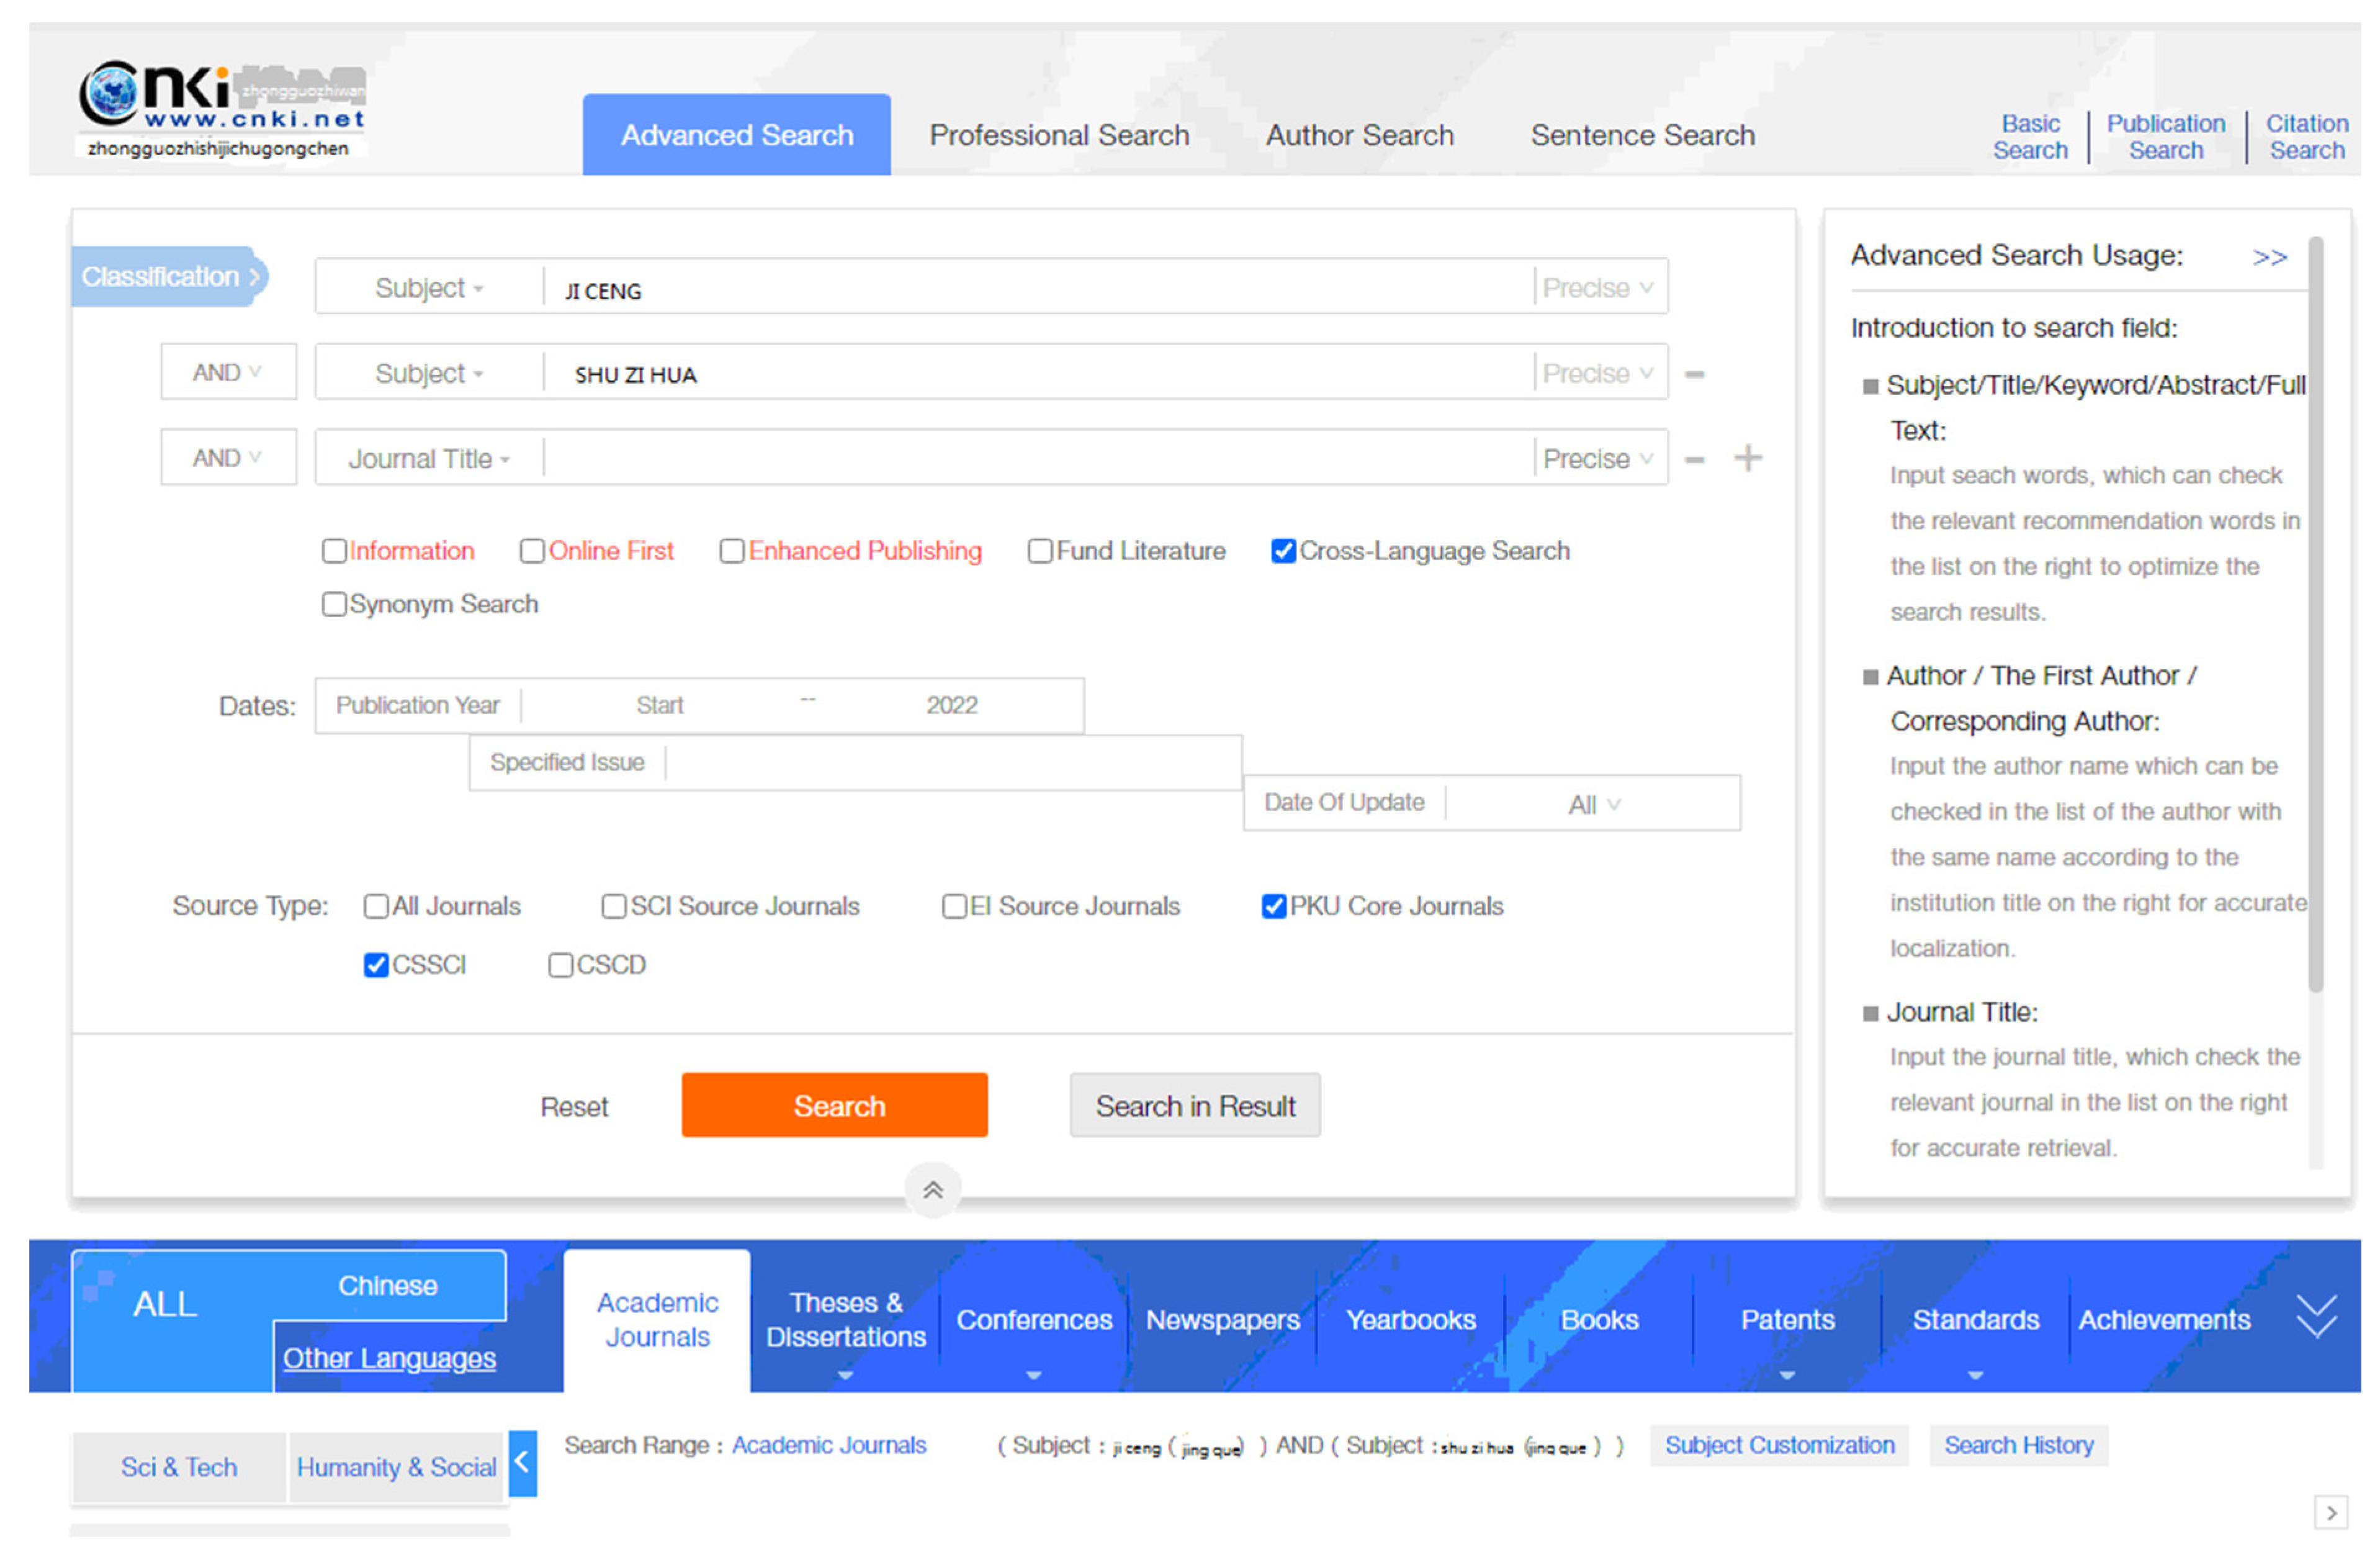Uncheck the CSSCI checkbox
The width and height of the screenshot is (2380, 1565).
tap(376, 965)
